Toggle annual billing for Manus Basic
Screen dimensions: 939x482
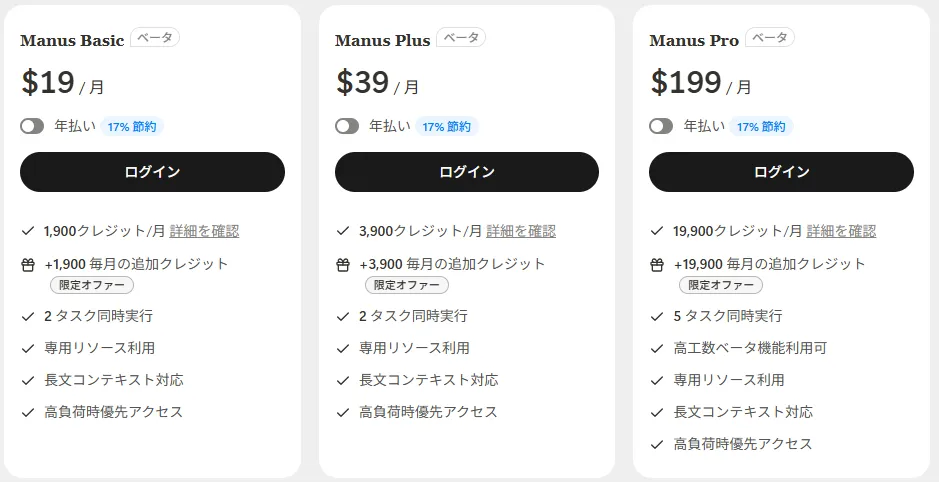32,126
